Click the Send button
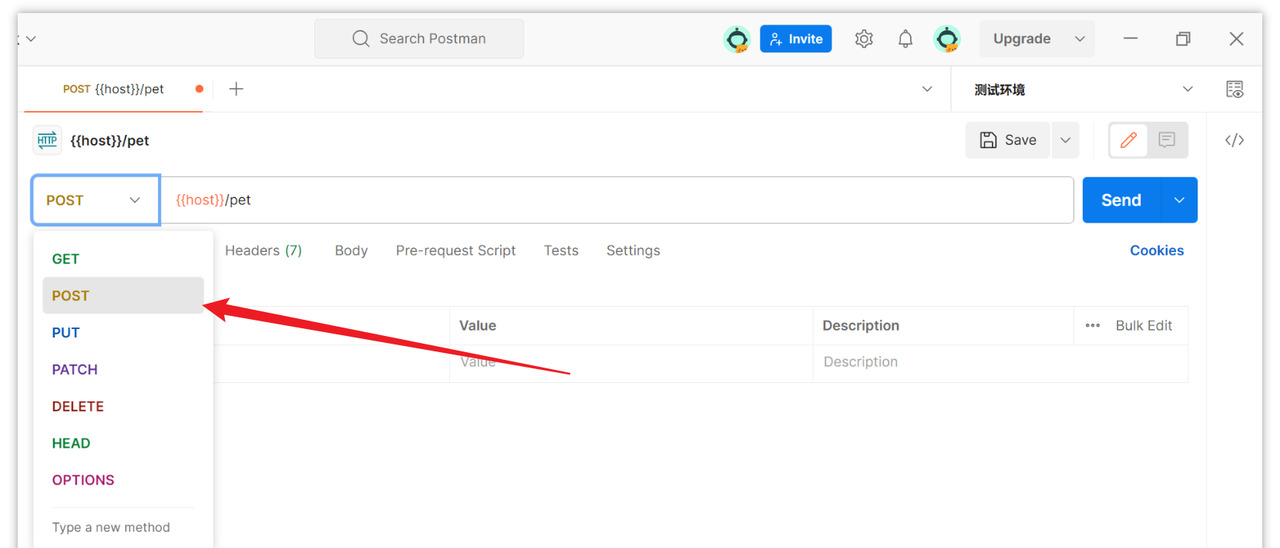 1121,200
